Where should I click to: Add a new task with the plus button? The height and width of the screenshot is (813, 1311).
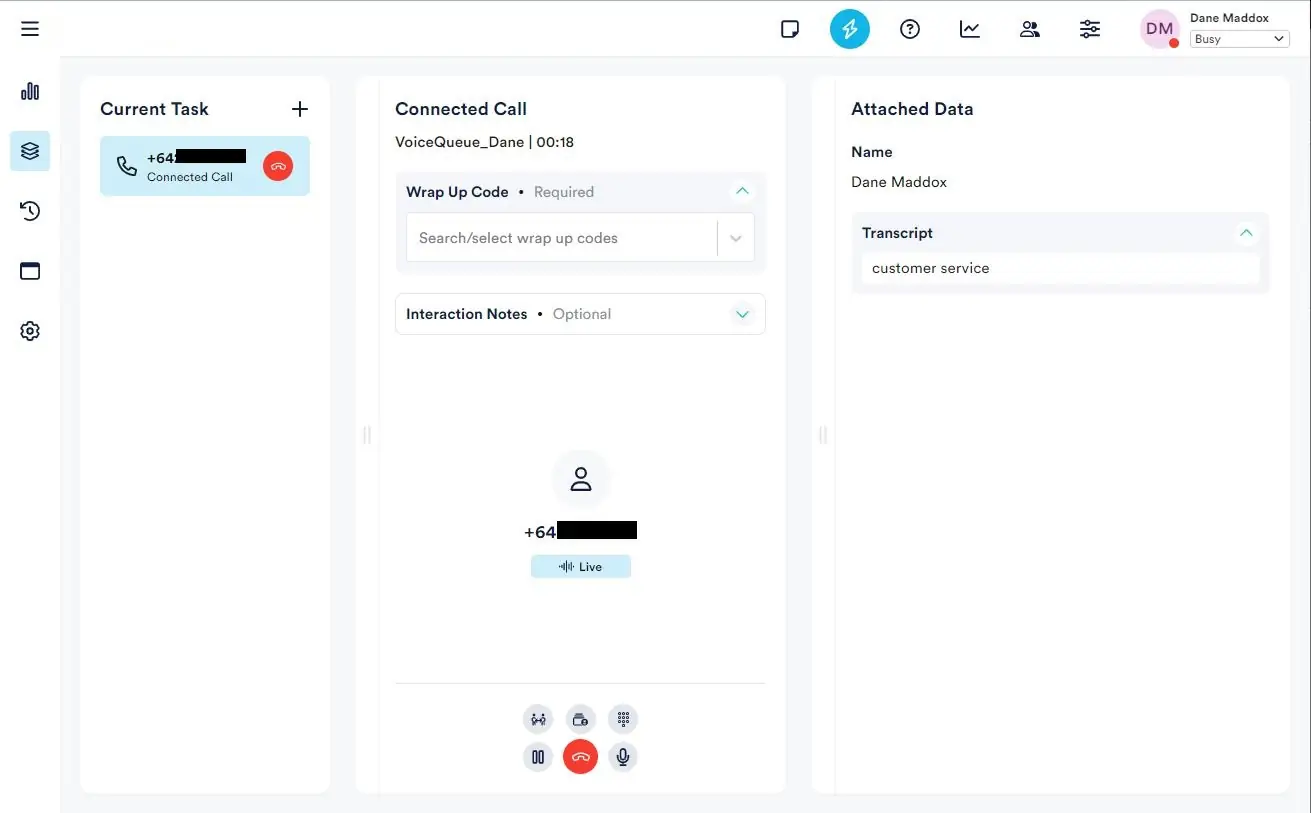tap(299, 109)
